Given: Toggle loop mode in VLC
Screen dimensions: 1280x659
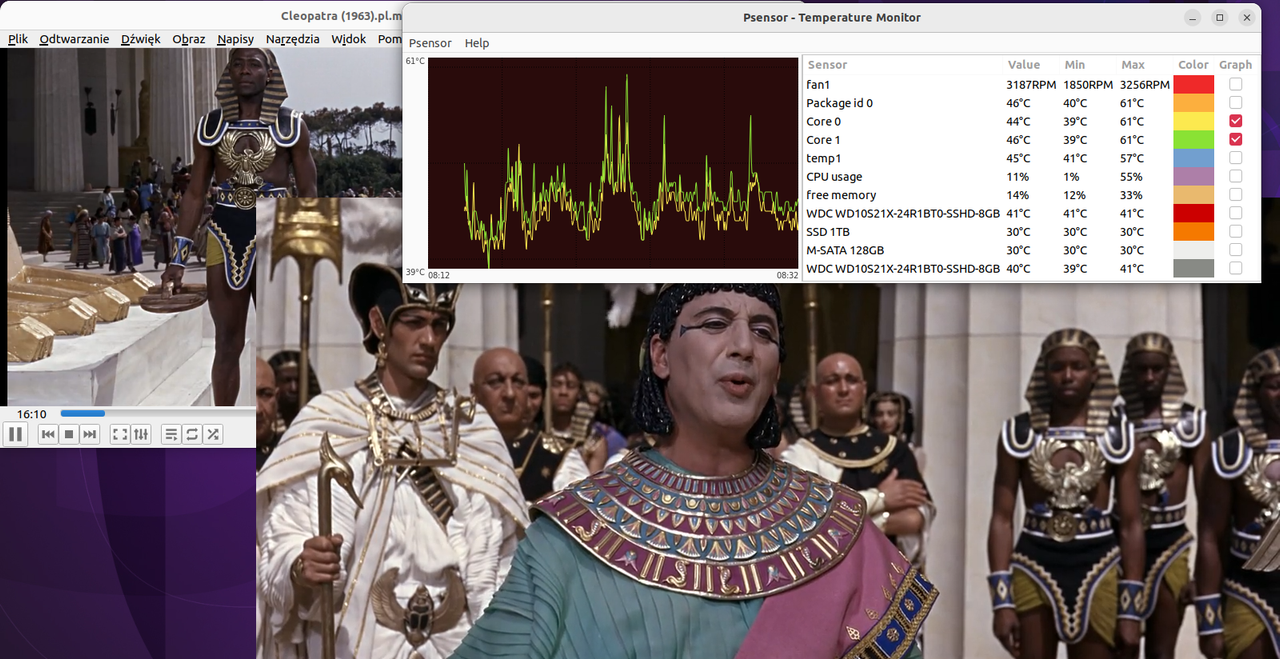Looking at the screenshot, I should 192,434.
